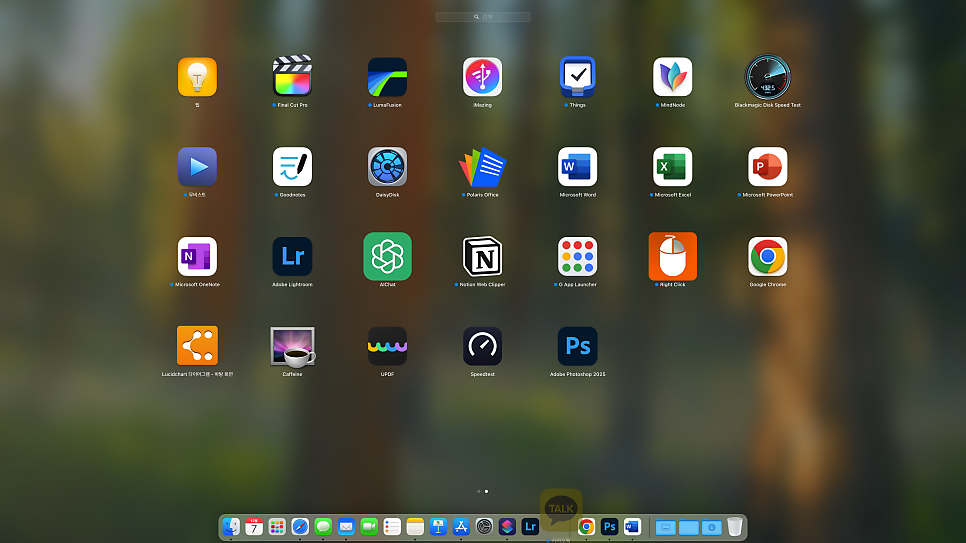The image size is (966, 543).
Task: Open the Trash in the Dock
Action: [734, 526]
